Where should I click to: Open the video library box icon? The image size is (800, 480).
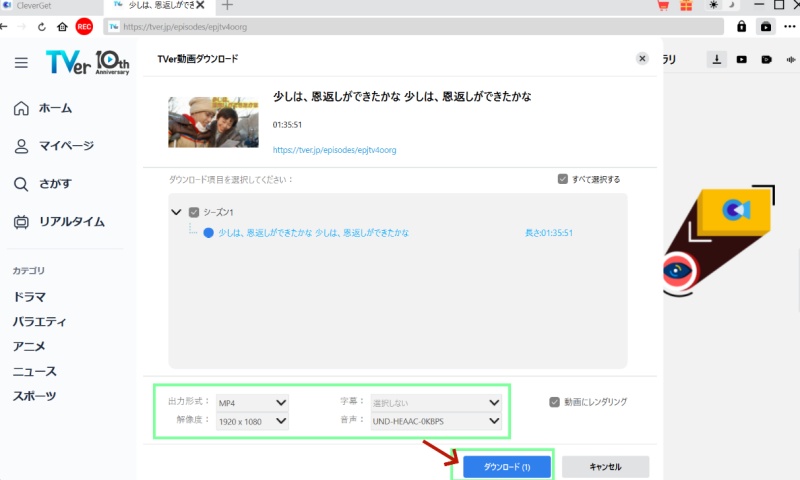pyautogui.click(x=766, y=27)
